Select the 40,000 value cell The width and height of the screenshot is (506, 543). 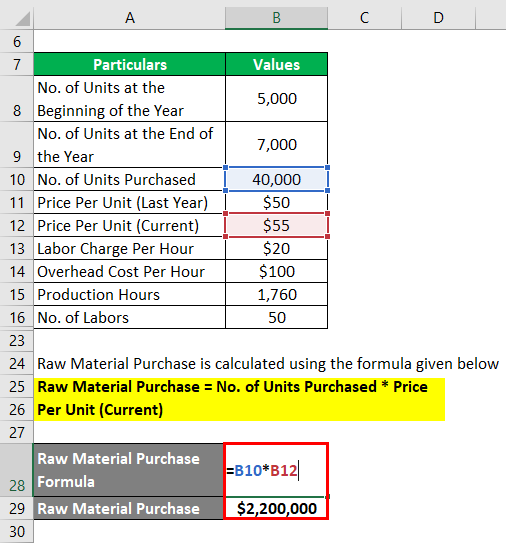click(276, 179)
